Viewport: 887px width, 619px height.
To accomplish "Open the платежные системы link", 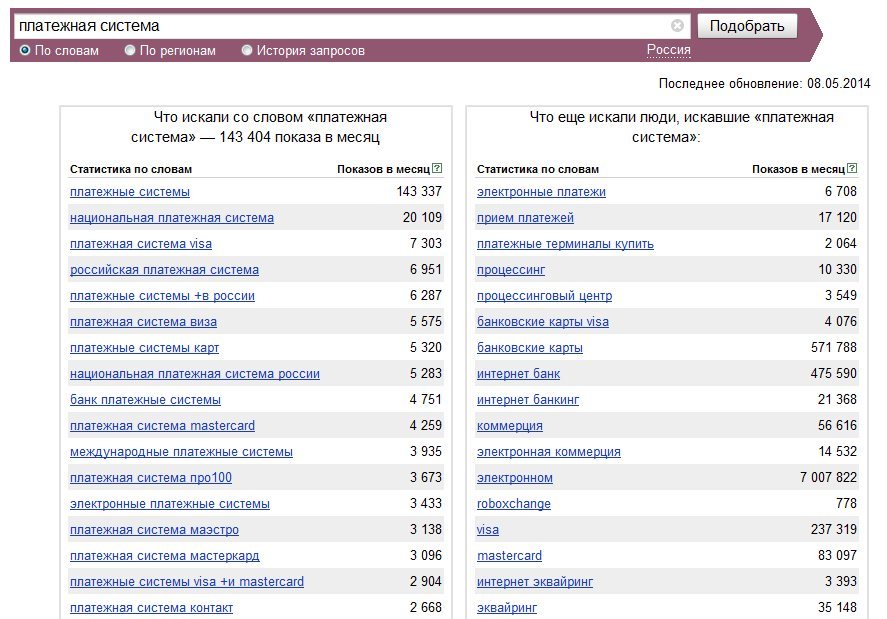I will point(130,192).
